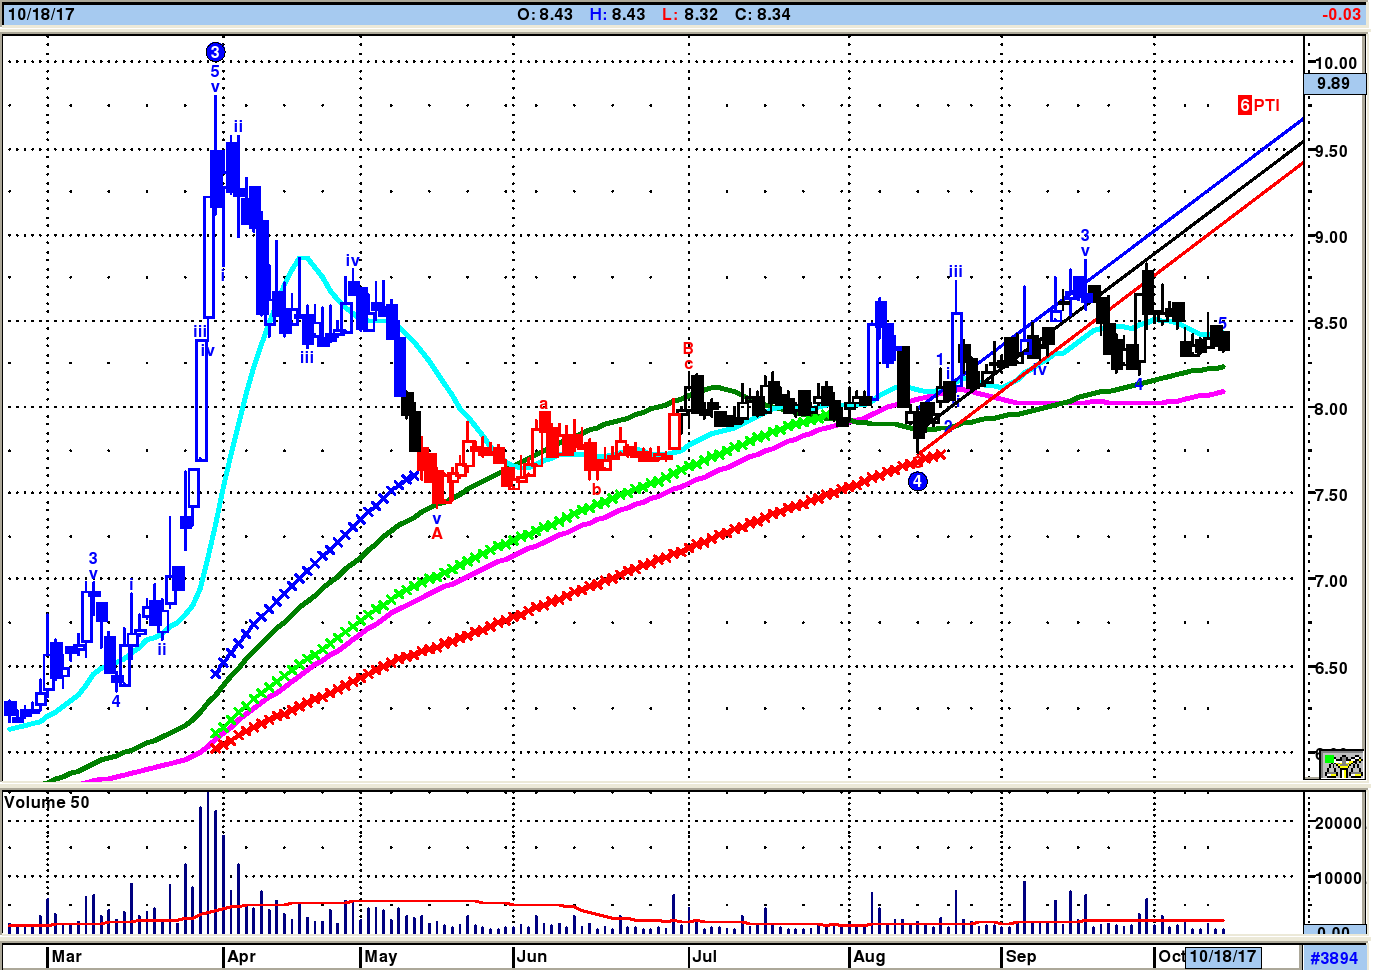Click the red wave A label
This screenshot has width=1400, height=970.
[437, 534]
